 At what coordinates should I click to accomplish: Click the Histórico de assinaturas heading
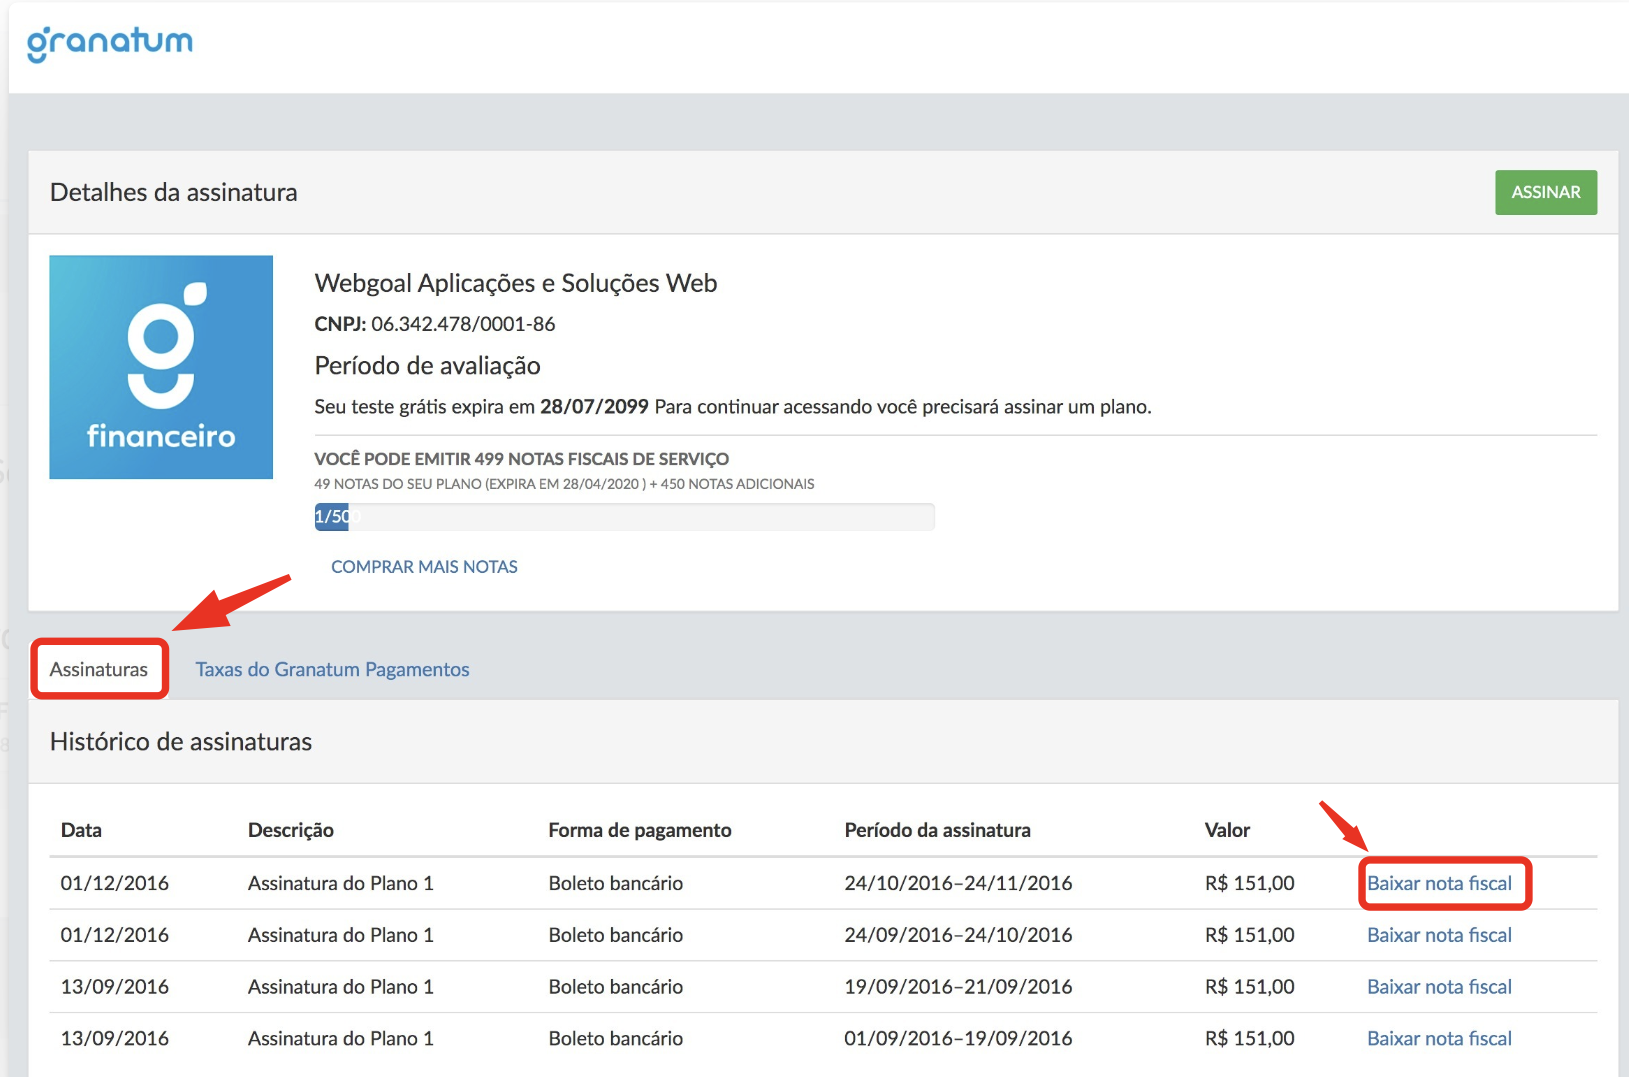coord(181,742)
